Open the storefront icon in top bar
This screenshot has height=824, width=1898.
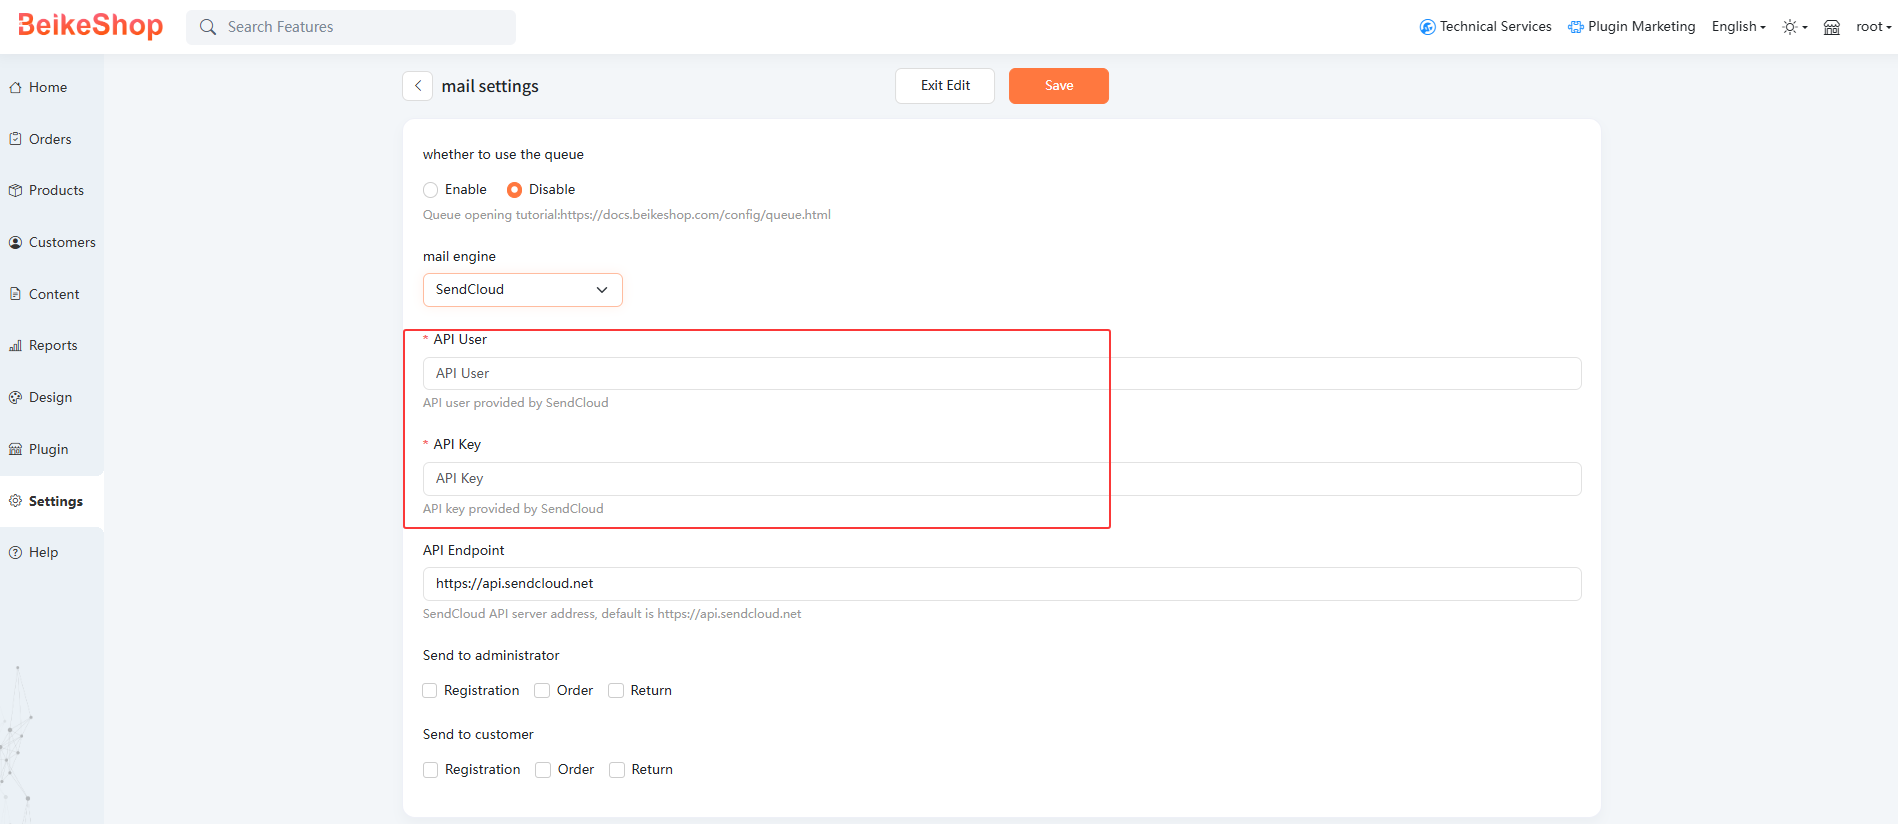click(x=1831, y=27)
